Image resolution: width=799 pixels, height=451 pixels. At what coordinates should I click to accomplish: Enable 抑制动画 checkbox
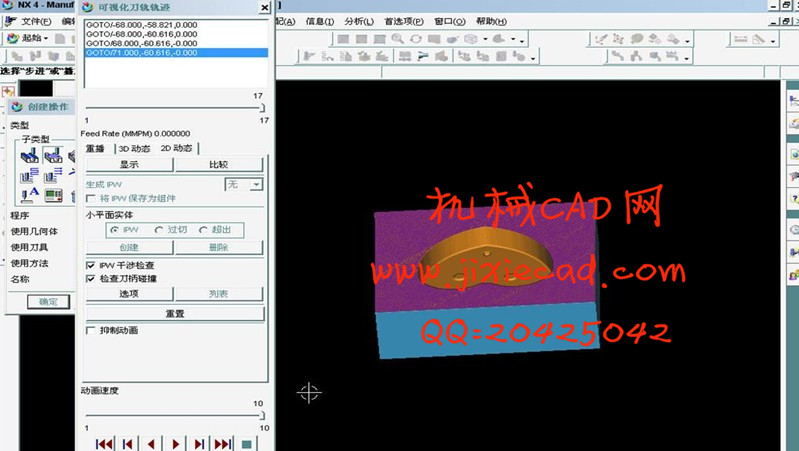91,330
